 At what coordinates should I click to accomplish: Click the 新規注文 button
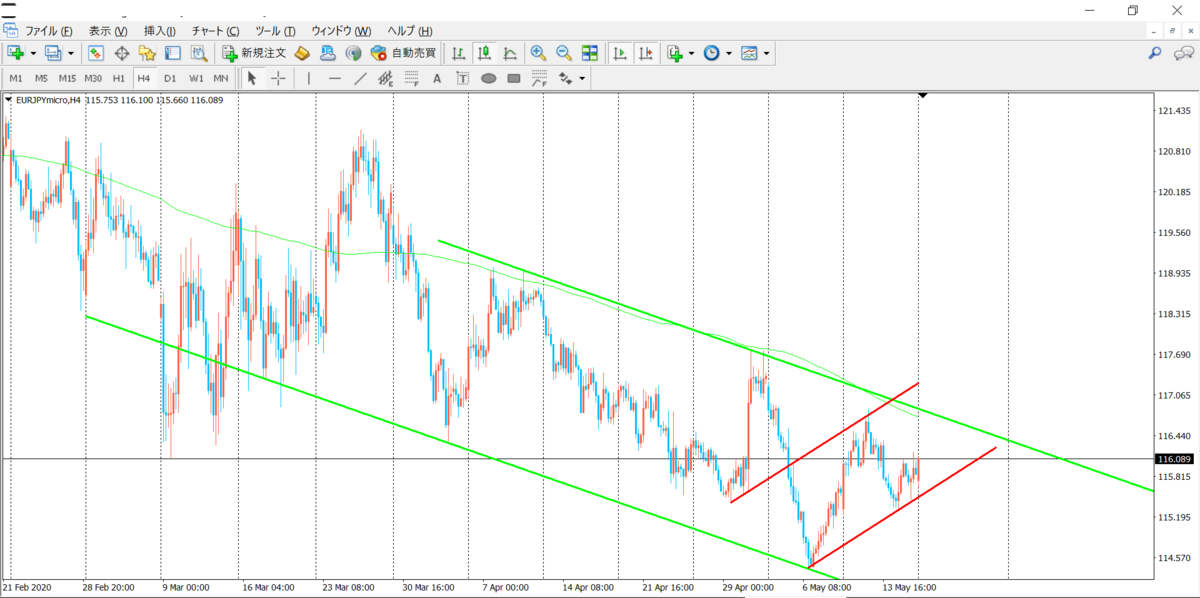tap(254, 53)
